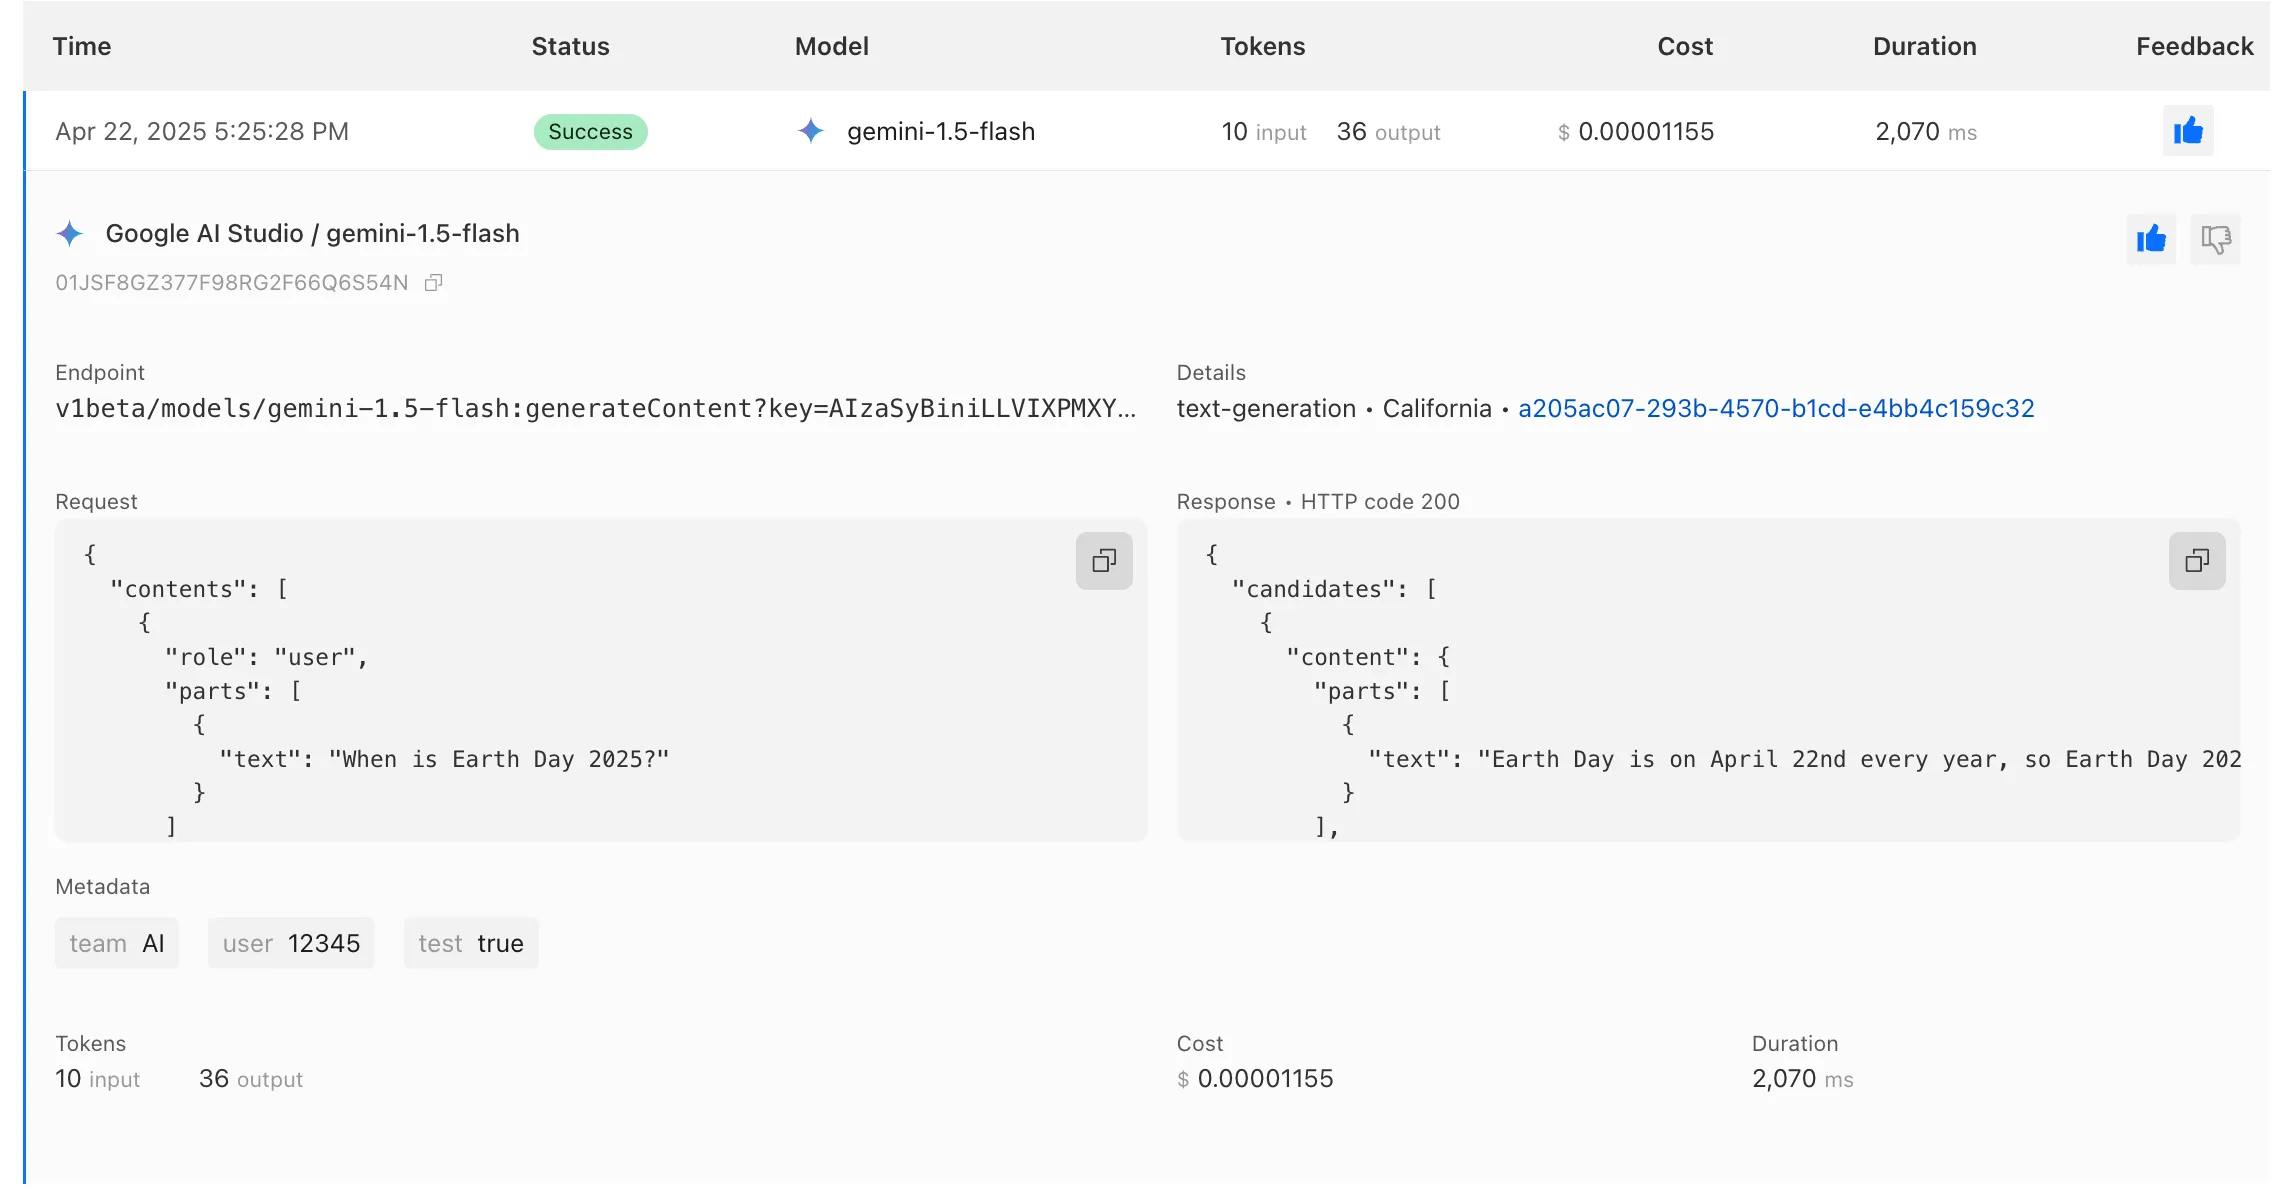Sort by the Tokens column header
2294x1198 pixels.
(1263, 46)
